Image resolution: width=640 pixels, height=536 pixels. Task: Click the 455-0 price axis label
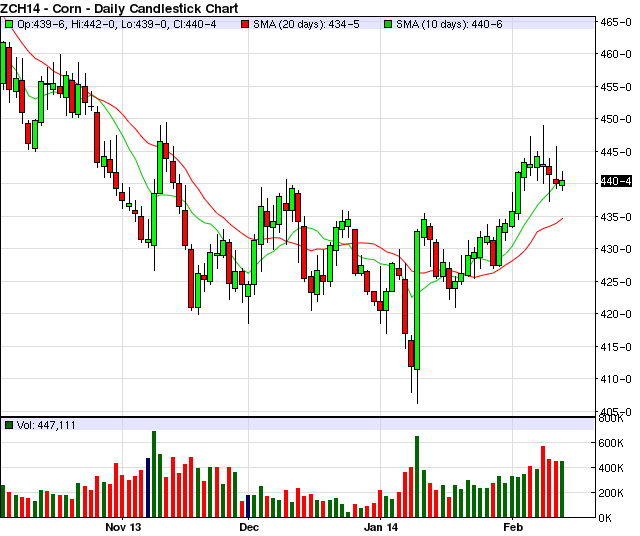pyautogui.click(x=616, y=87)
